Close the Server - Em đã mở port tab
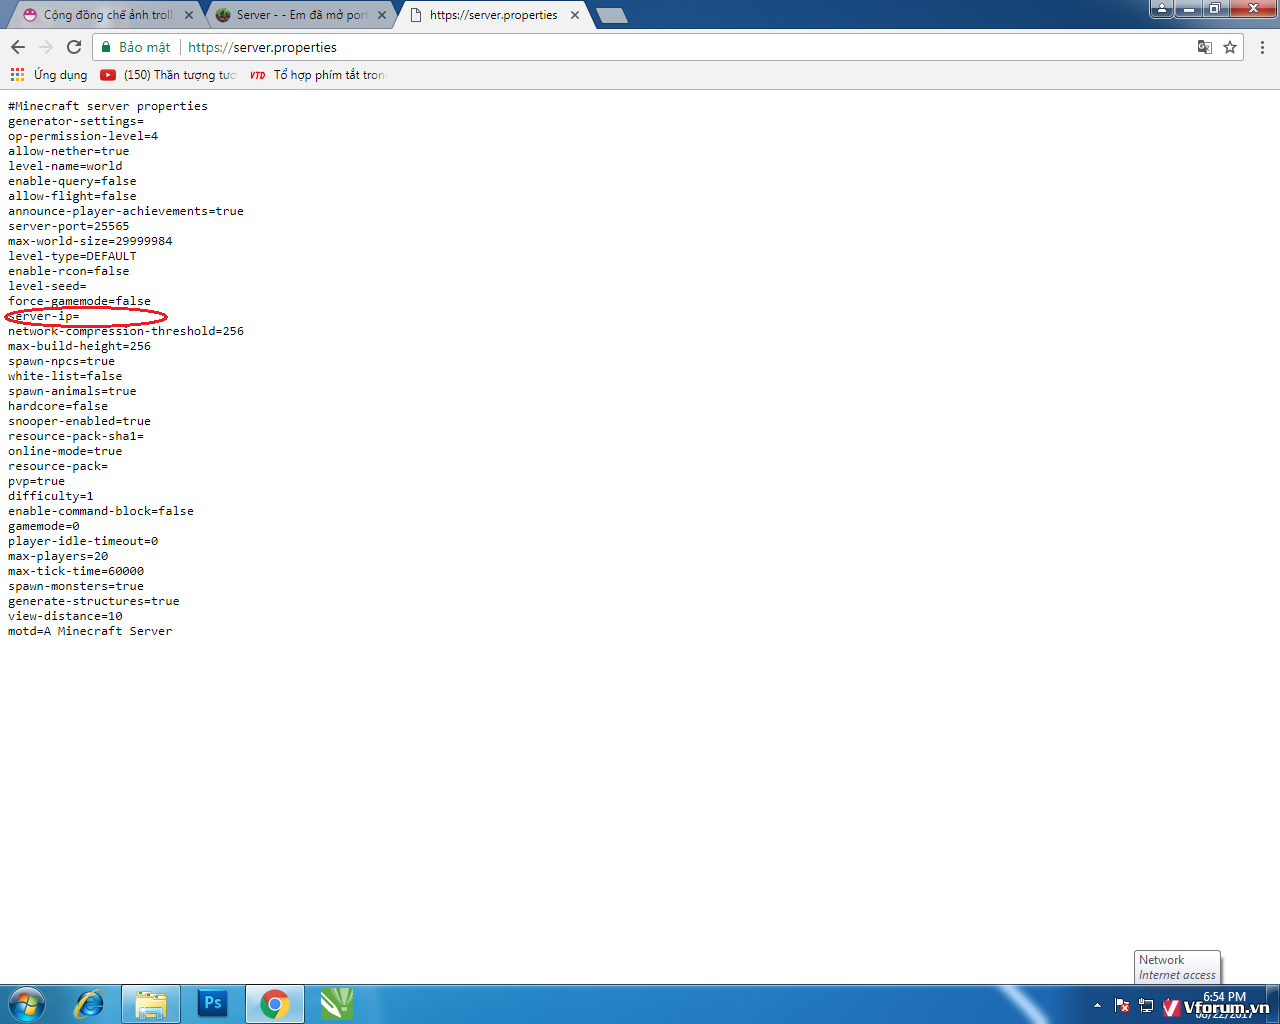The height and width of the screenshot is (1024, 1280). 382,15
